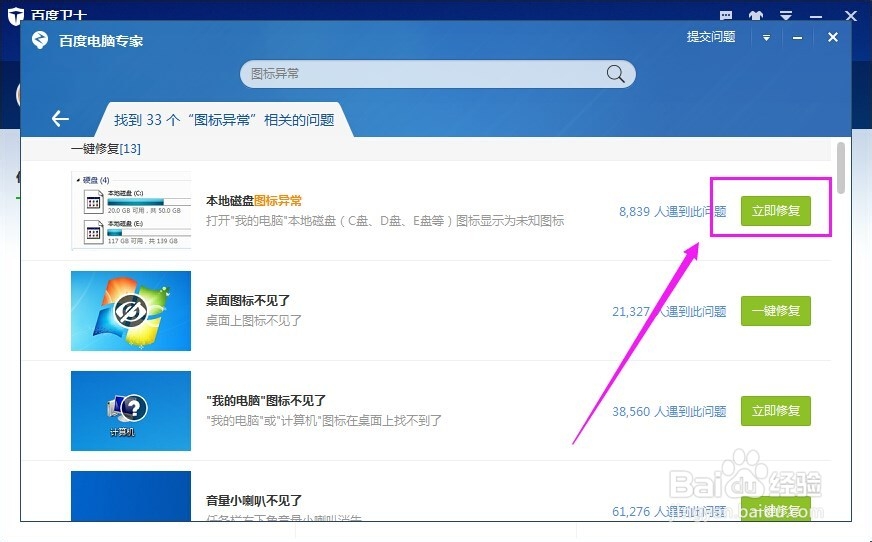Click the Baidu PC Expert logo icon
Image resolution: width=872 pixels, height=542 pixels.
coord(40,40)
